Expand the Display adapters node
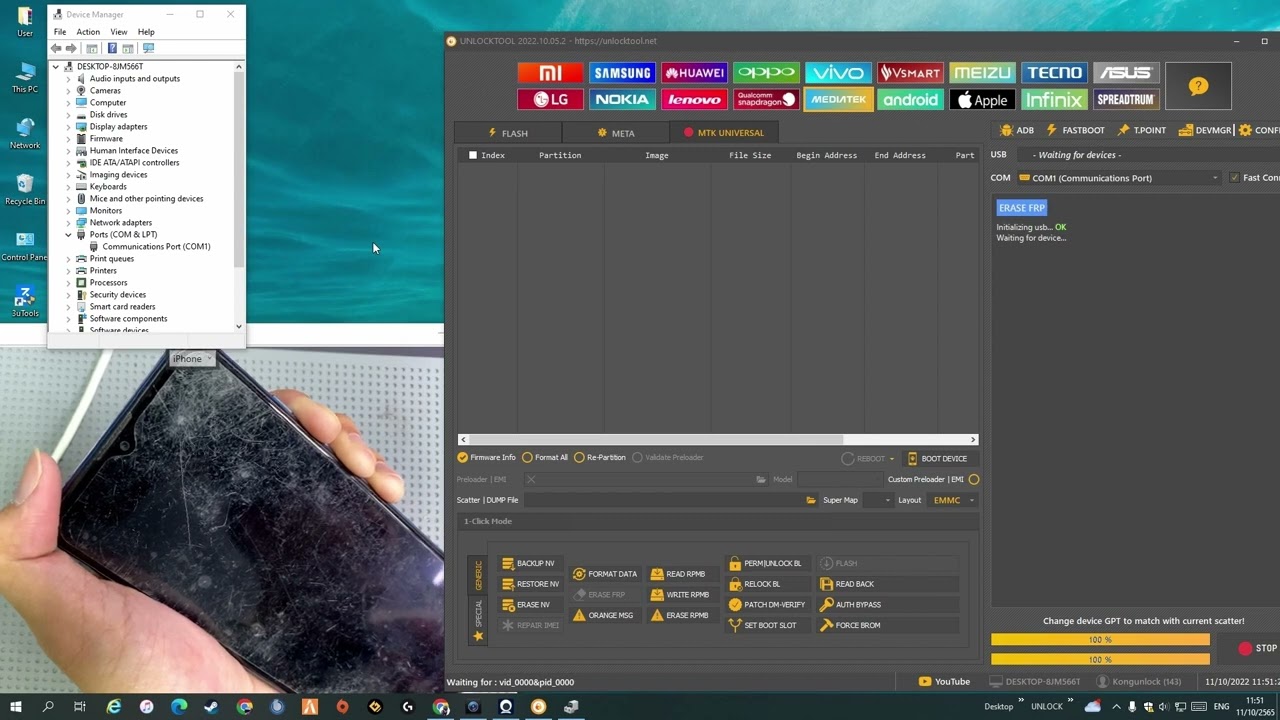1280x720 pixels. [68, 127]
